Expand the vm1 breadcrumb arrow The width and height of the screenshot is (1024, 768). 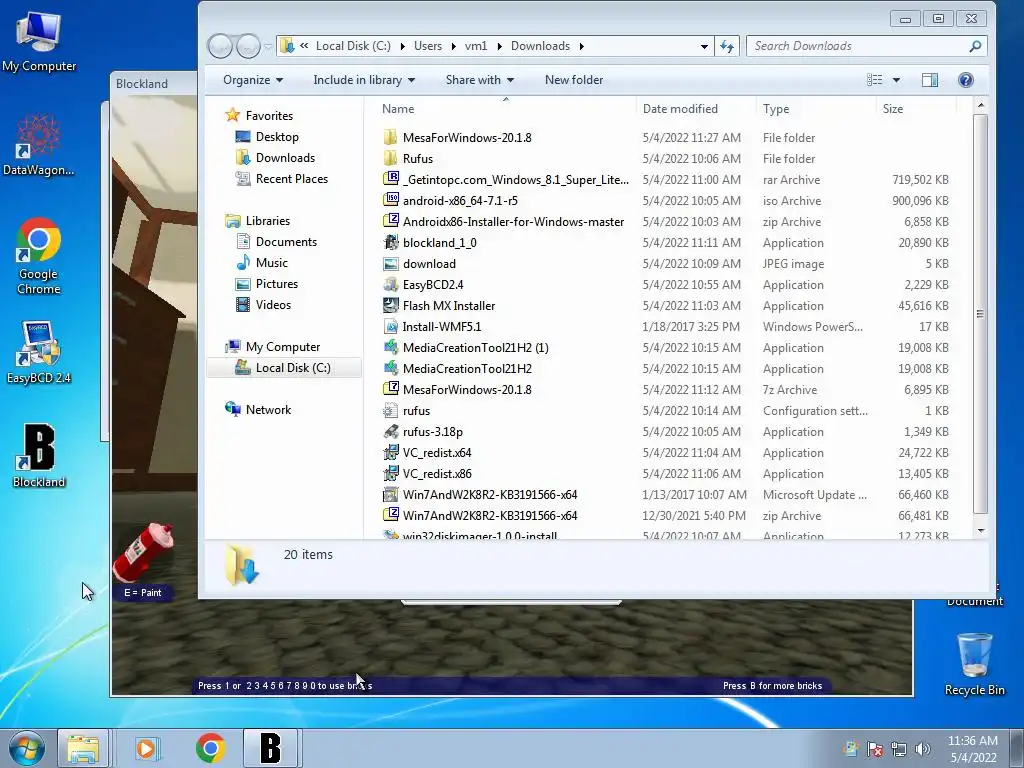click(499, 46)
